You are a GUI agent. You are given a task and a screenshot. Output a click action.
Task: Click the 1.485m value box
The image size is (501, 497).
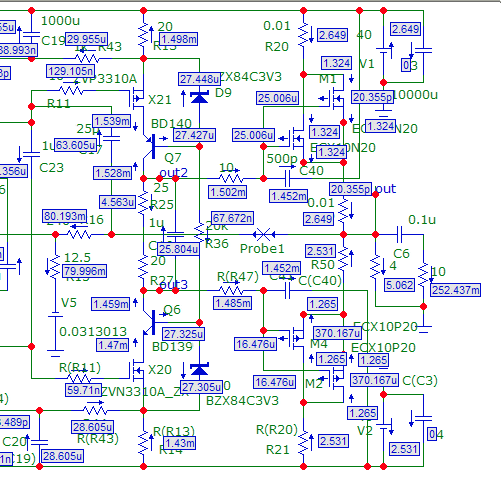(x=232, y=303)
